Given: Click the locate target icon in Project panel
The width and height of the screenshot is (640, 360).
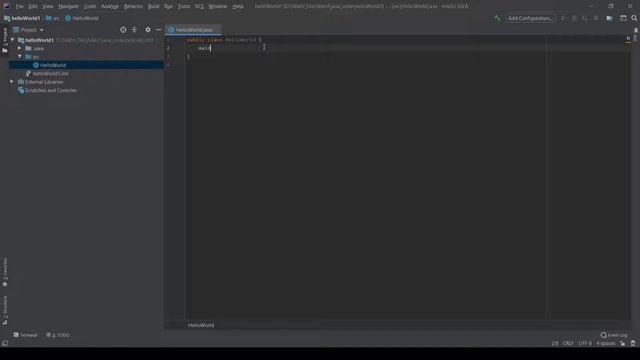Looking at the screenshot, I should tap(123, 30).
